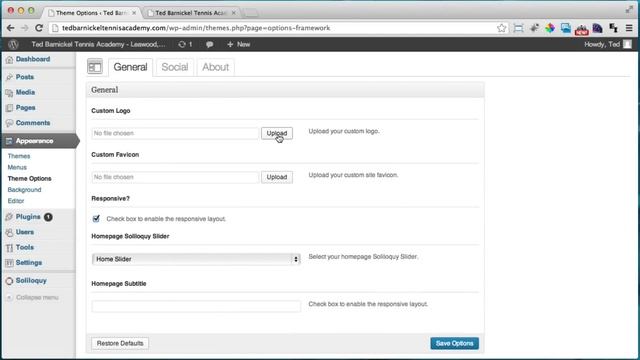The height and width of the screenshot is (360, 640).
Task: Open the Dashboard sidebar item
Action: pyautogui.click(x=33, y=59)
